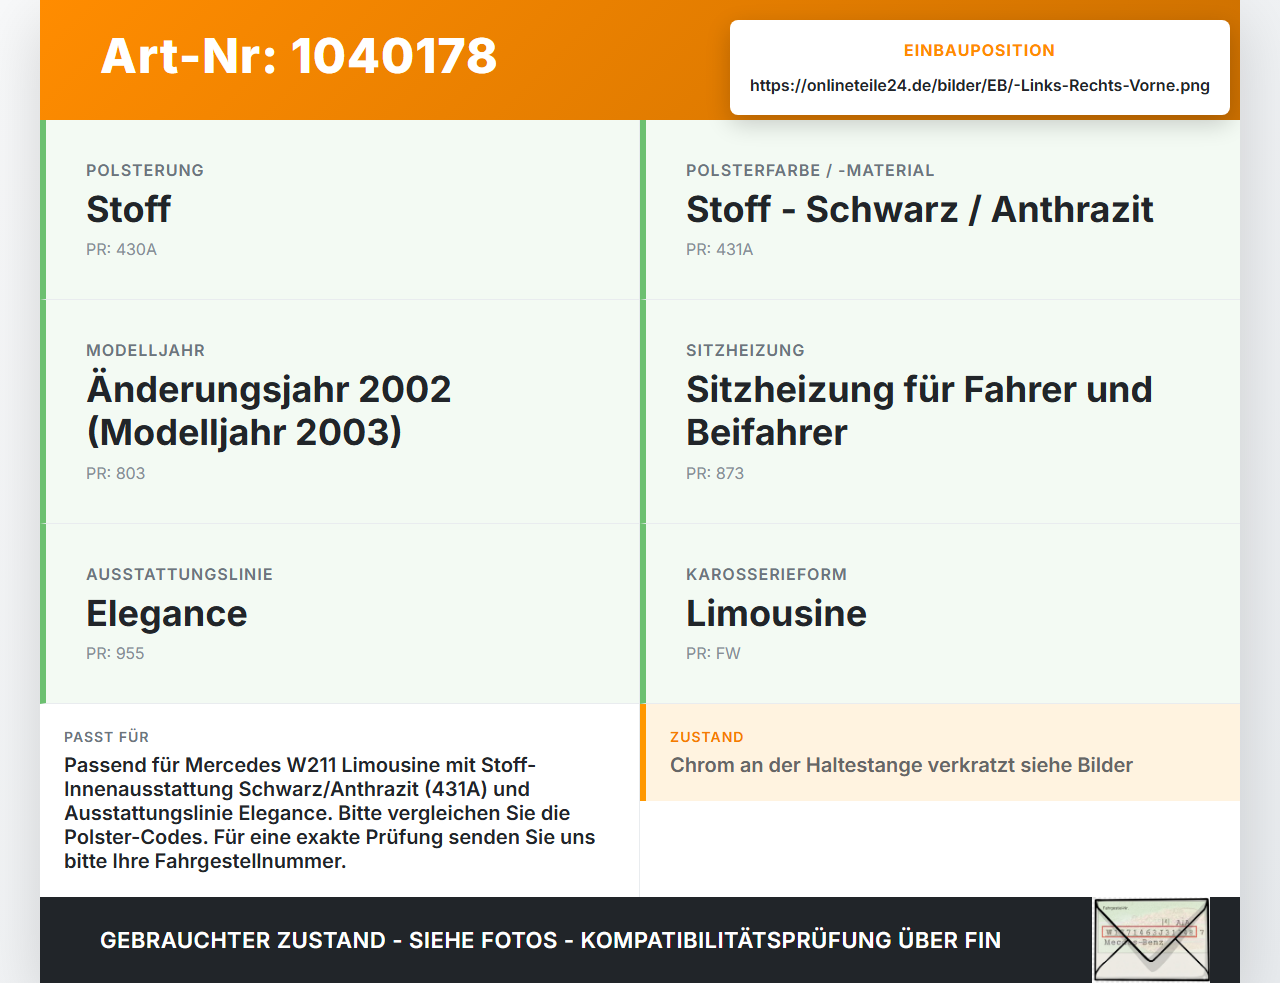Select the Limousine value
Image resolution: width=1280 pixels, height=983 pixels.
pos(776,613)
